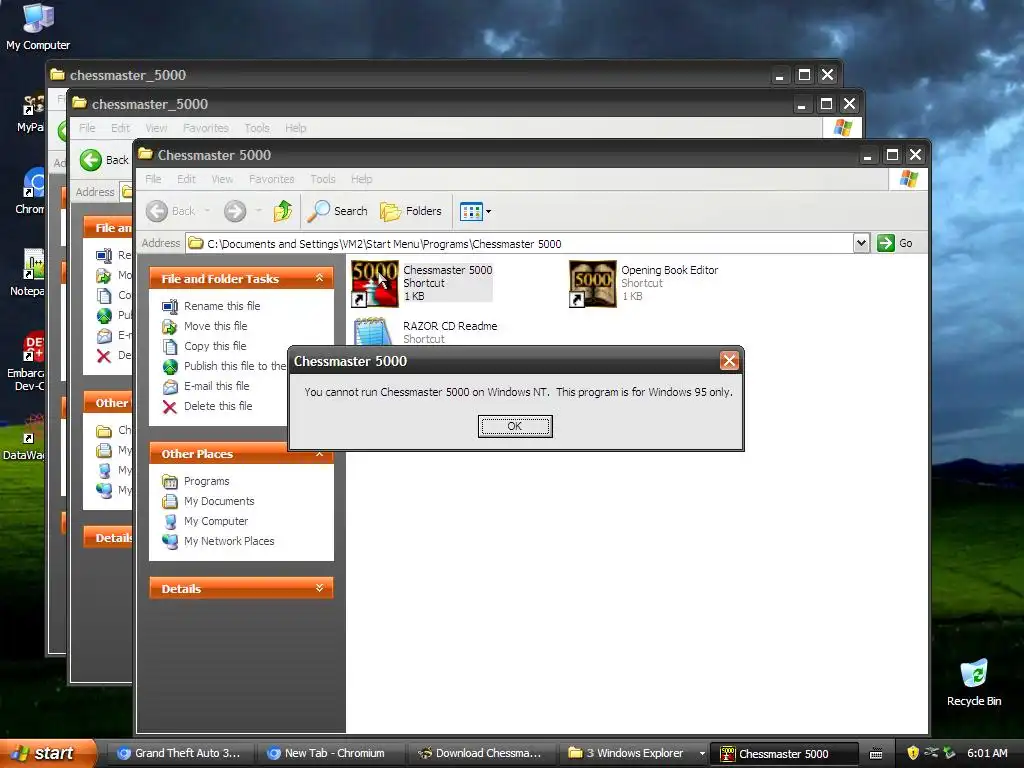Go to My Documents under Other Places
This screenshot has width=1024, height=768.
click(x=219, y=502)
